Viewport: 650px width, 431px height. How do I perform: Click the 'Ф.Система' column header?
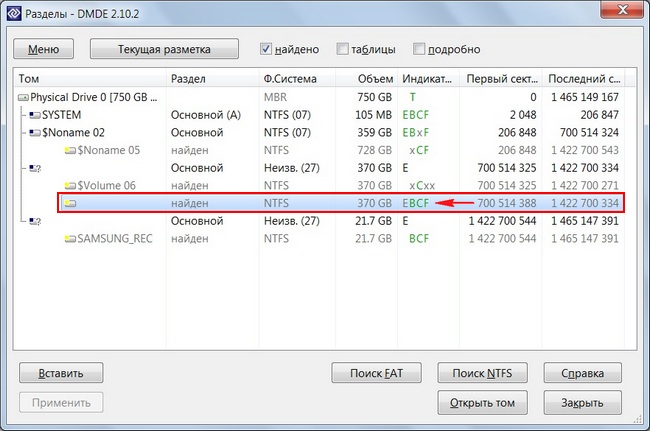tap(290, 78)
